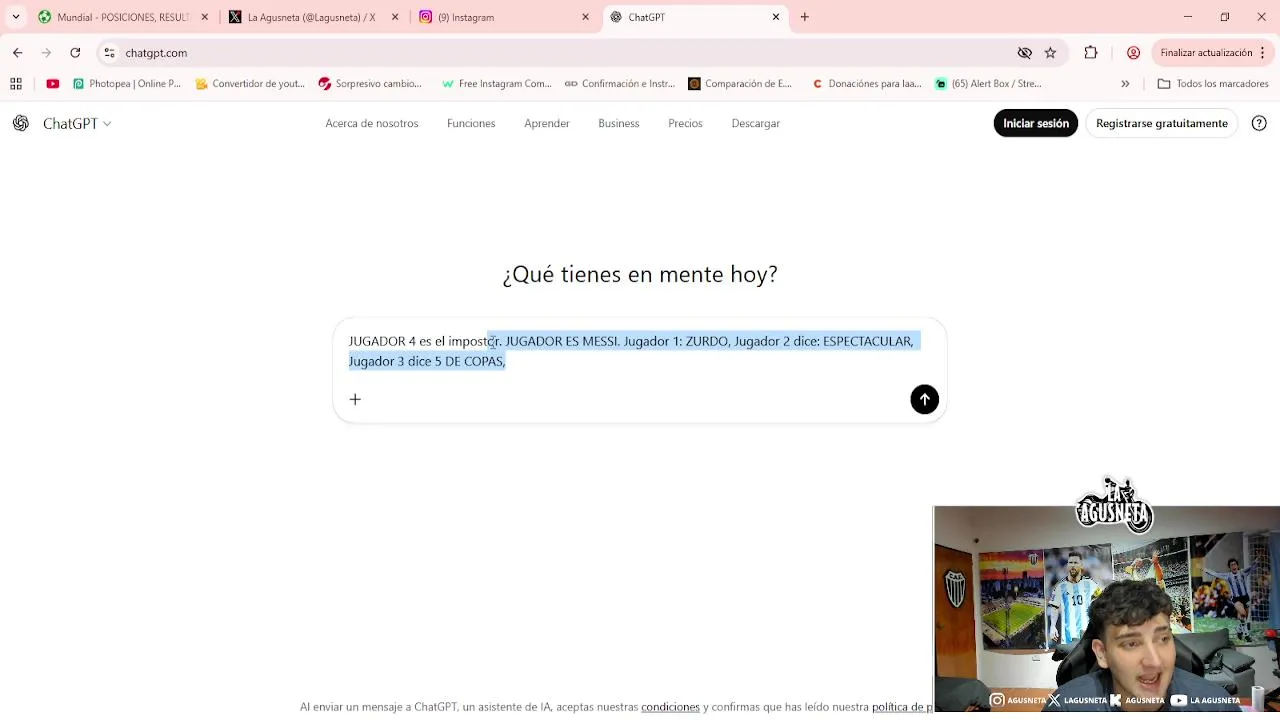
Task: Open the help question-mark icon
Action: click(x=1259, y=123)
